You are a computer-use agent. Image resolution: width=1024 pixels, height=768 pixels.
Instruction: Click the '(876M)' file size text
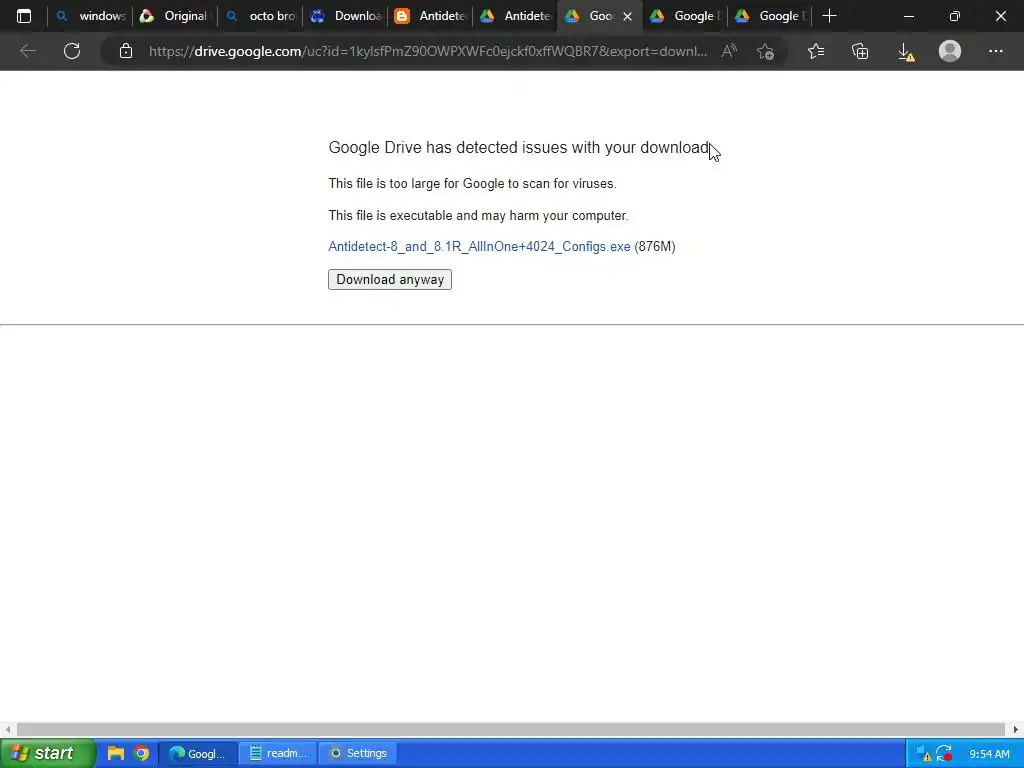point(655,246)
